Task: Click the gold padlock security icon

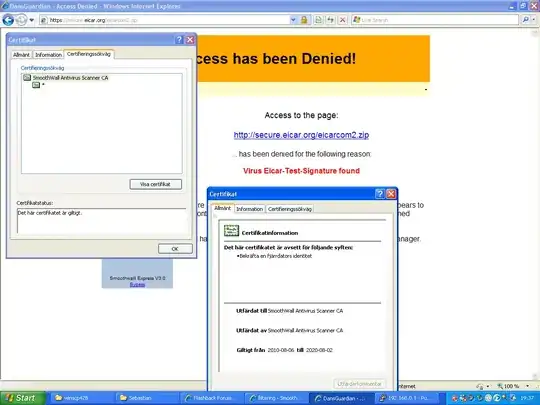Action: click(304, 20)
